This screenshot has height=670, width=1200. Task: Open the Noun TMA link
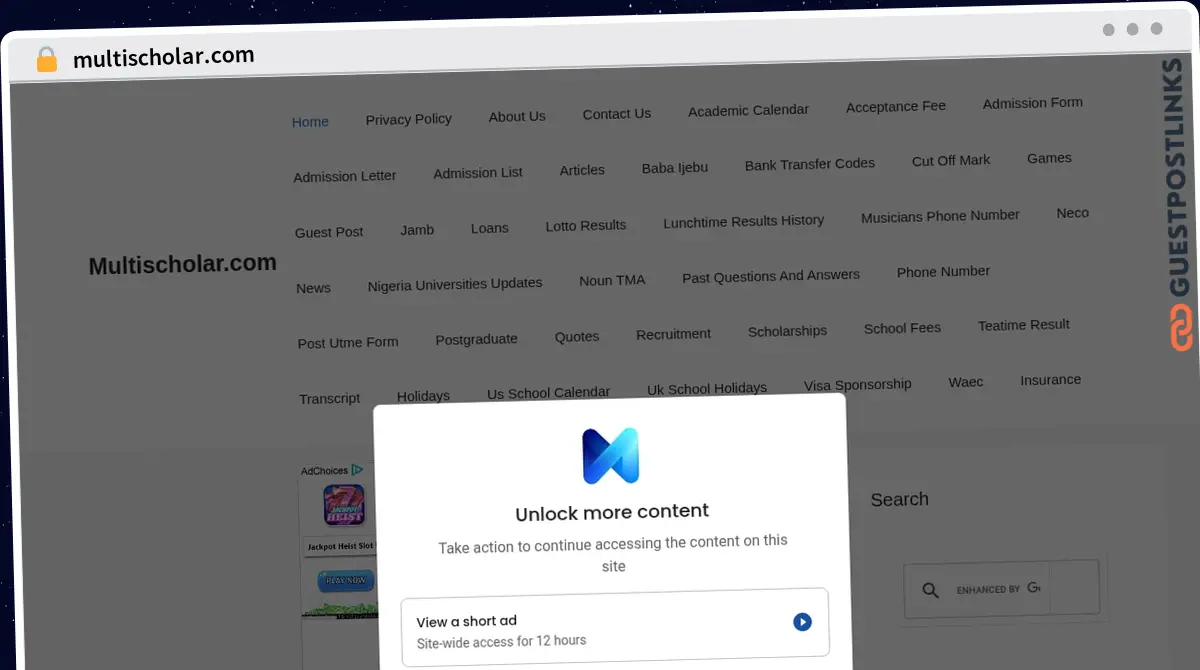pos(612,280)
